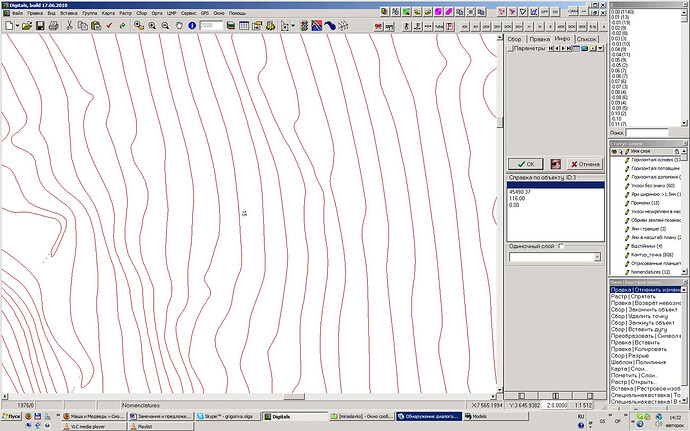Image resolution: width=690 pixels, height=431 pixels.
Task: Click the map horizontal scrollbar thumb
Action: (x=294, y=397)
